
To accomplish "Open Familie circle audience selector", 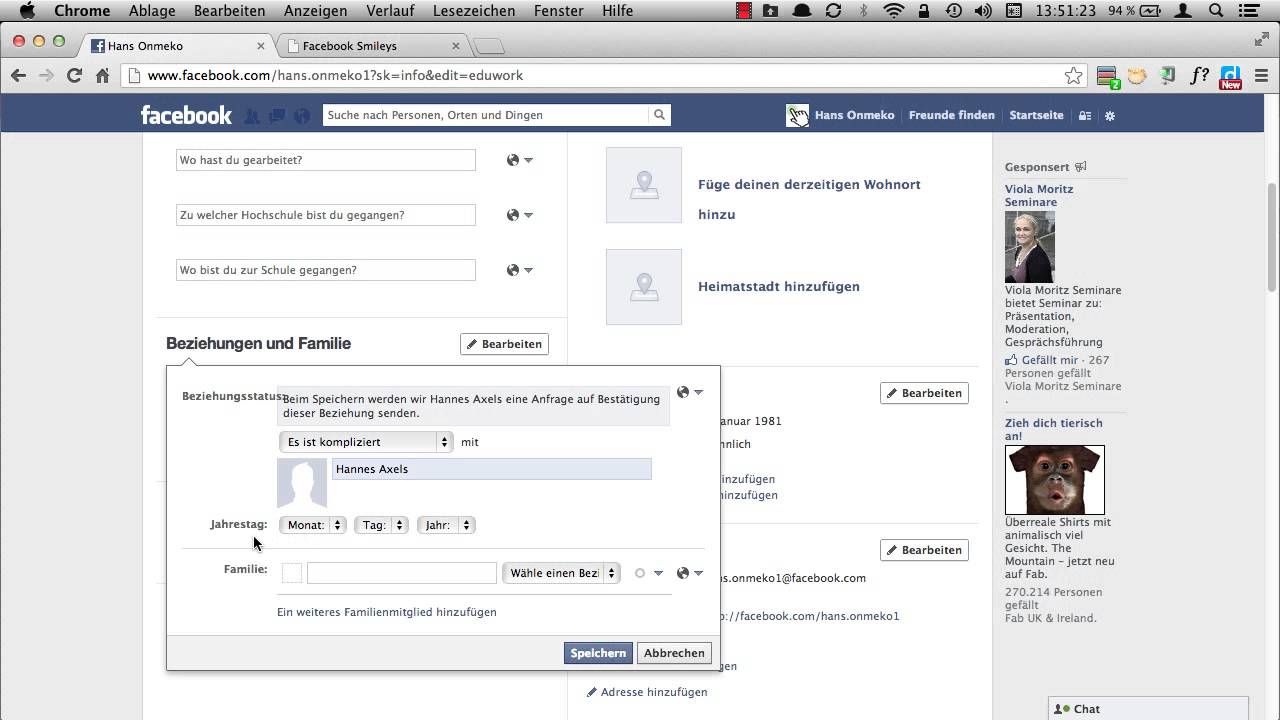I will pyautogui.click(x=649, y=573).
